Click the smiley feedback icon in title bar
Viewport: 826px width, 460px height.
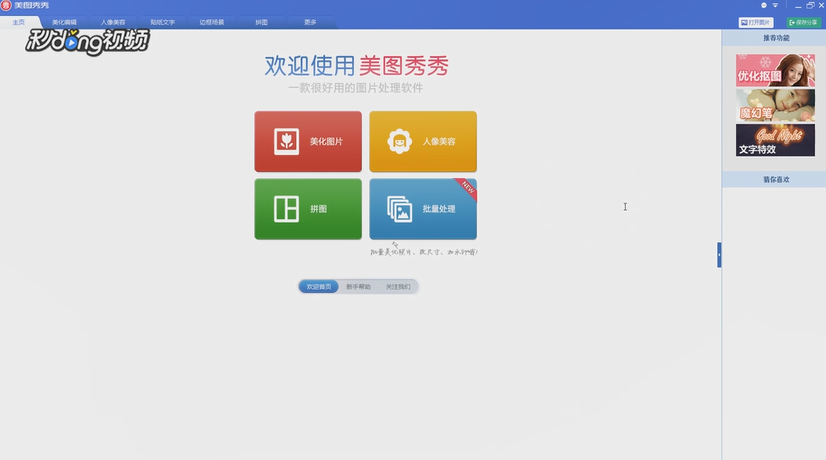[x=764, y=5]
